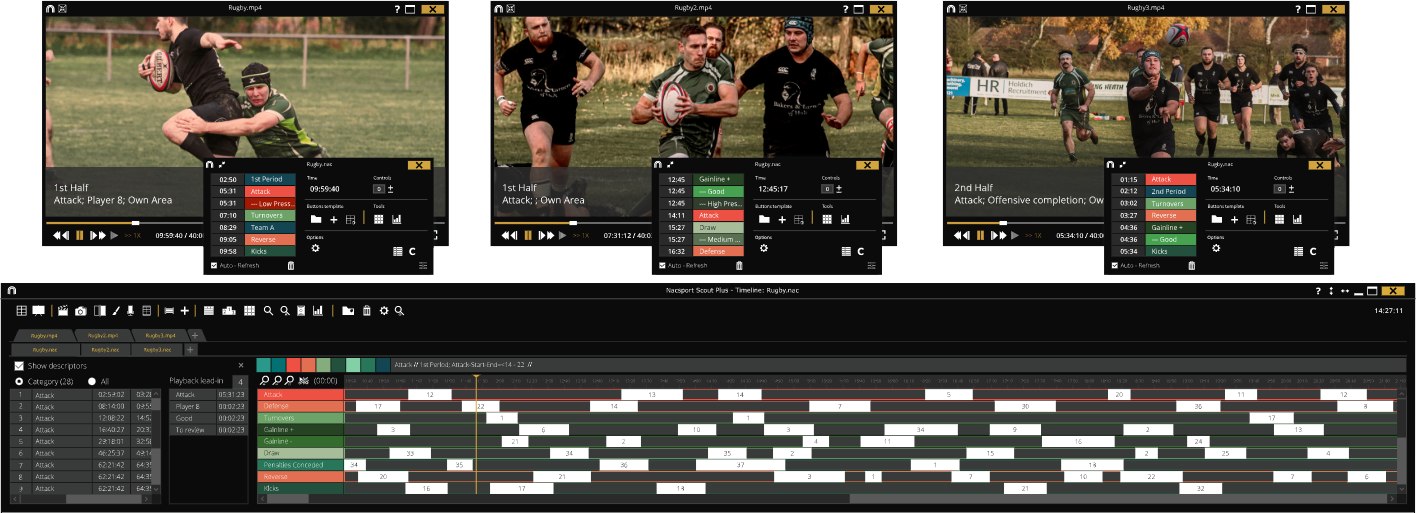Toggle Auto-Refresh in Rugby2.mp4 register panel
The image size is (1416, 513).
[663, 266]
